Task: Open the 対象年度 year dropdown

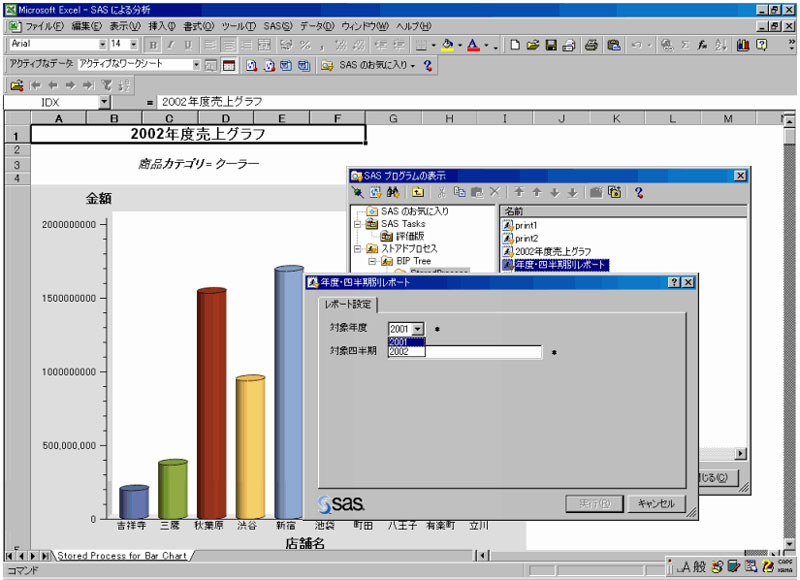Action: (418, 329)
